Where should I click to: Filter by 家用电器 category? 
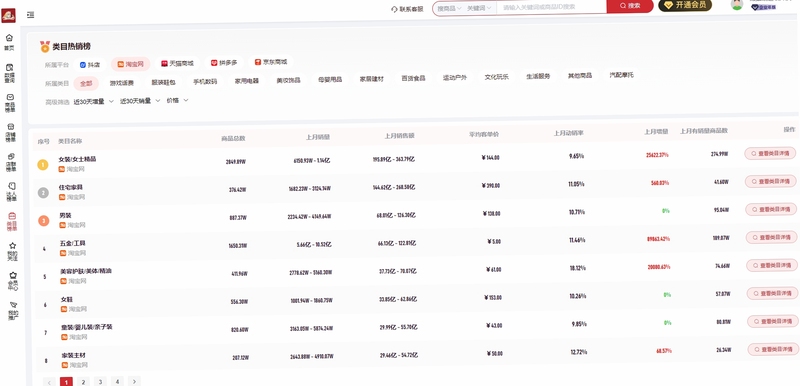pos(246,81)
